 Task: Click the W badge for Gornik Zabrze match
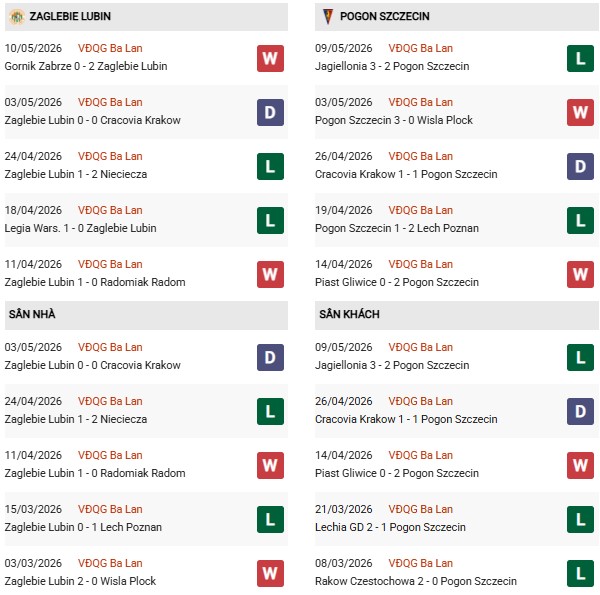pyautogui.click(x=270, y=59)
